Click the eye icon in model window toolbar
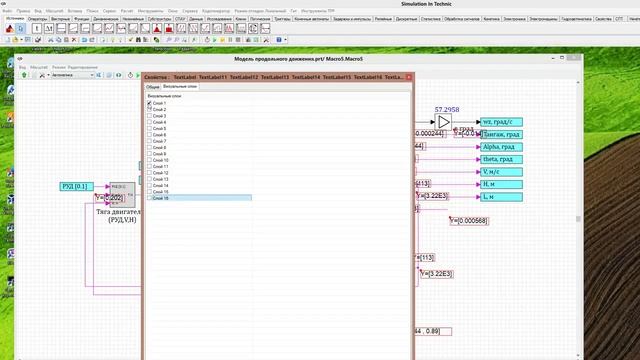 (119, 75)
